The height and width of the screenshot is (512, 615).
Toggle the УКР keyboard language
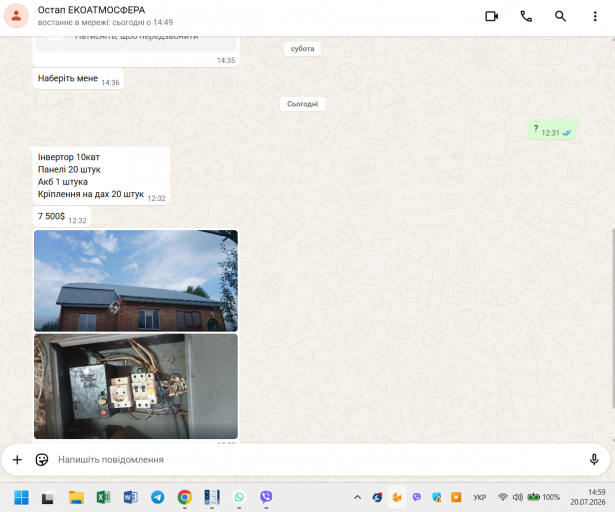pyautogui.click(x=479, y=497)
